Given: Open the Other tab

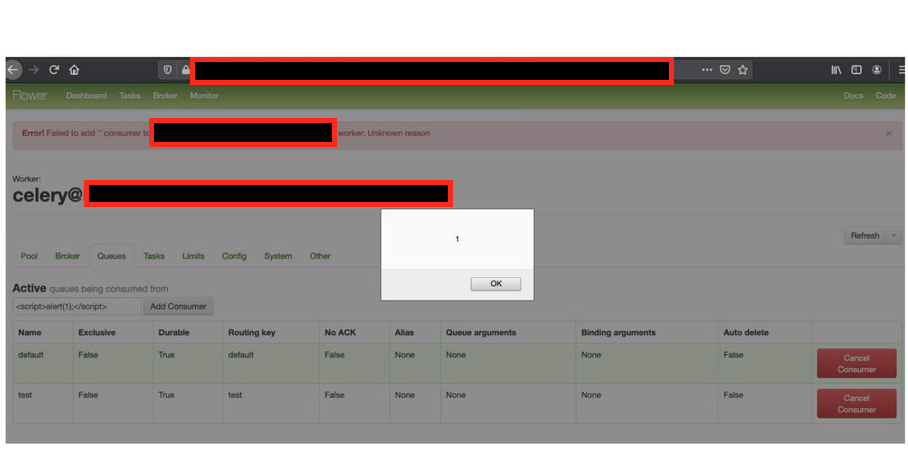Looking at the screenshot, I should pos(320,256).
